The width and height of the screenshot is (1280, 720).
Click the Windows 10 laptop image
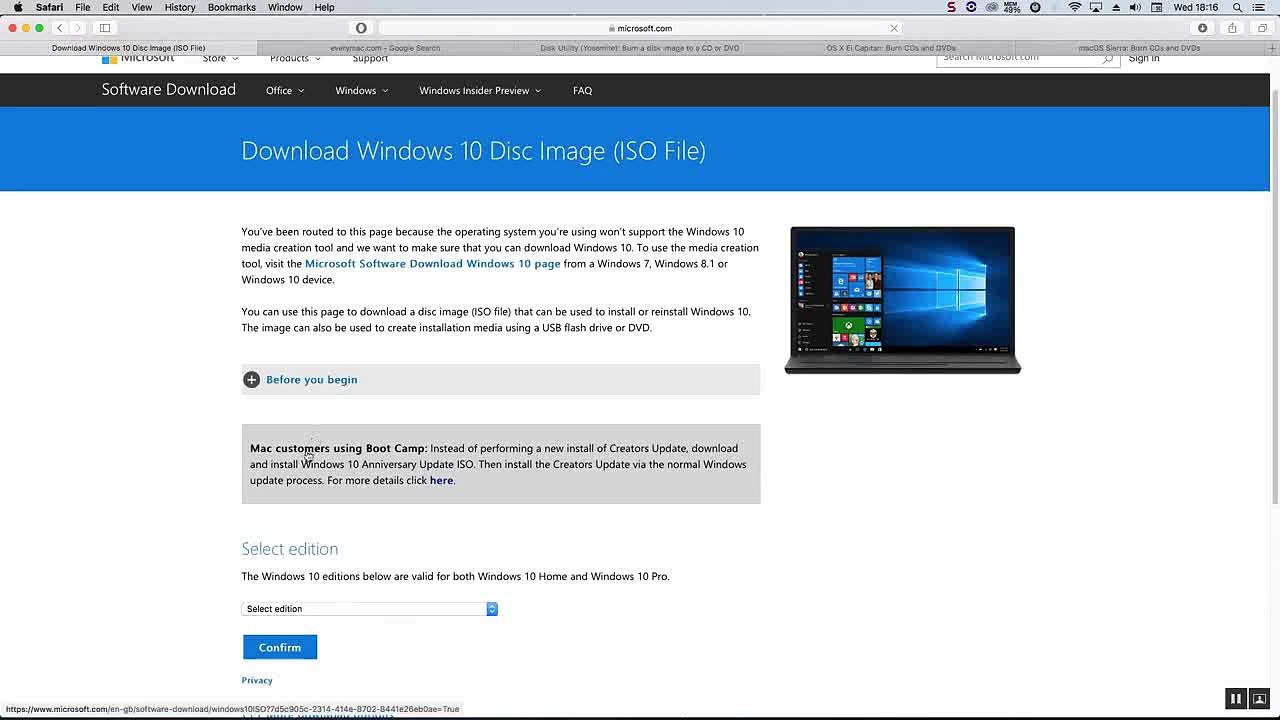click(903, 301)
